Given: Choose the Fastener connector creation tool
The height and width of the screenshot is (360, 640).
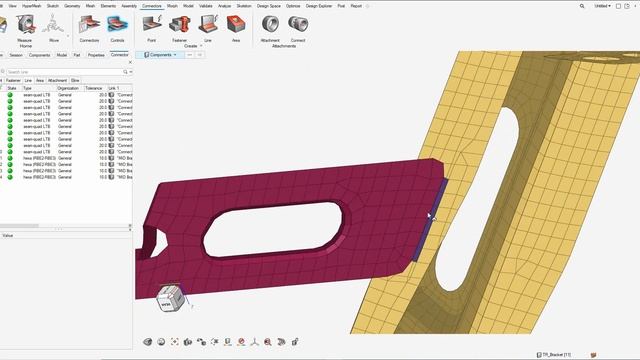Looking at the screenshot, I should [180, 24].
